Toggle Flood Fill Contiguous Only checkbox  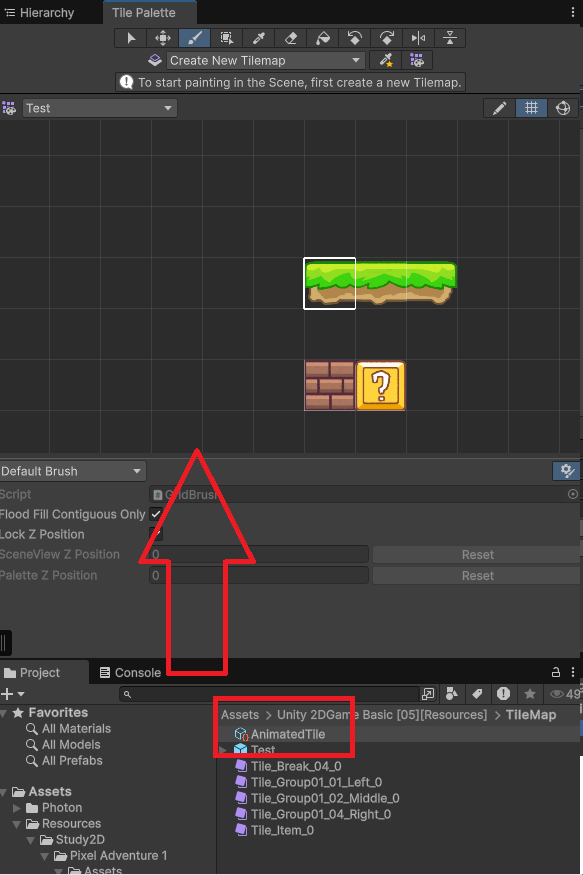[156, 514]
